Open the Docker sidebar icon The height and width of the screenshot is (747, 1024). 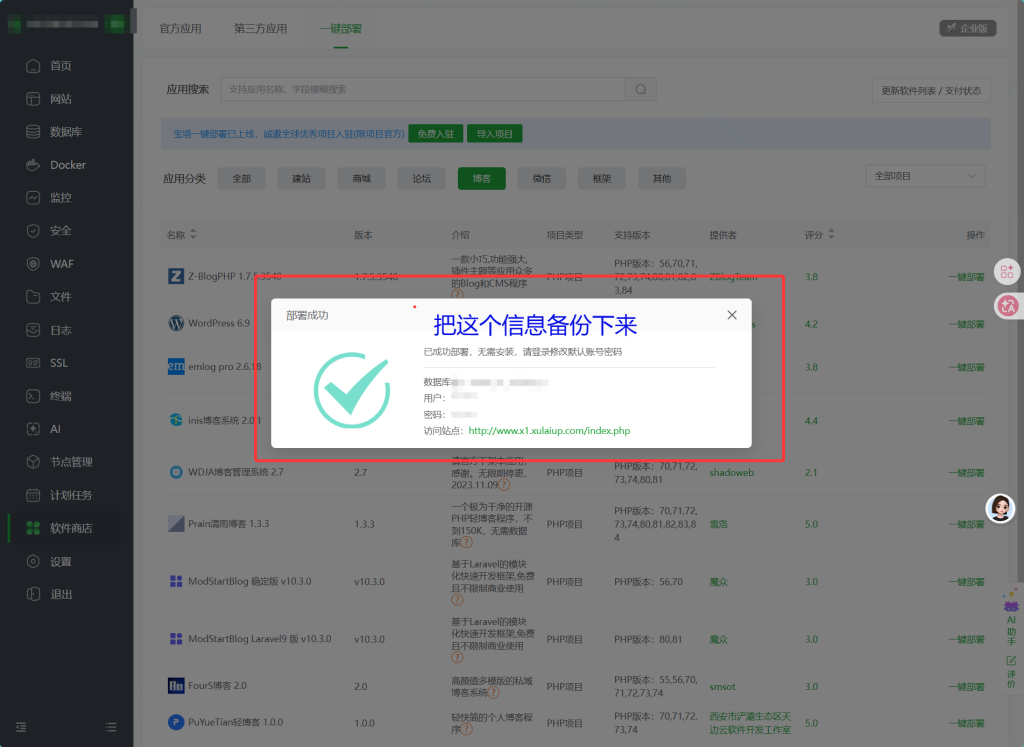[x=33, y=165]
